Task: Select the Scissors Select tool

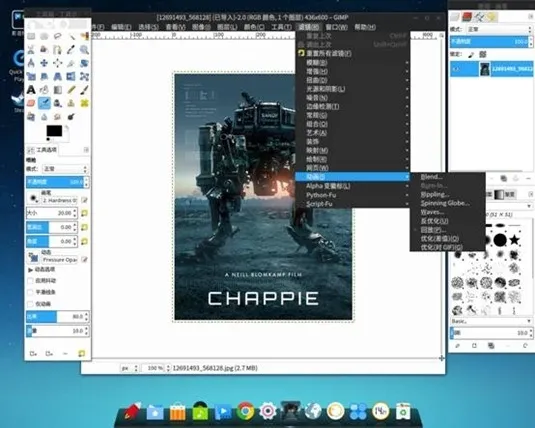Action: [31, 49]
